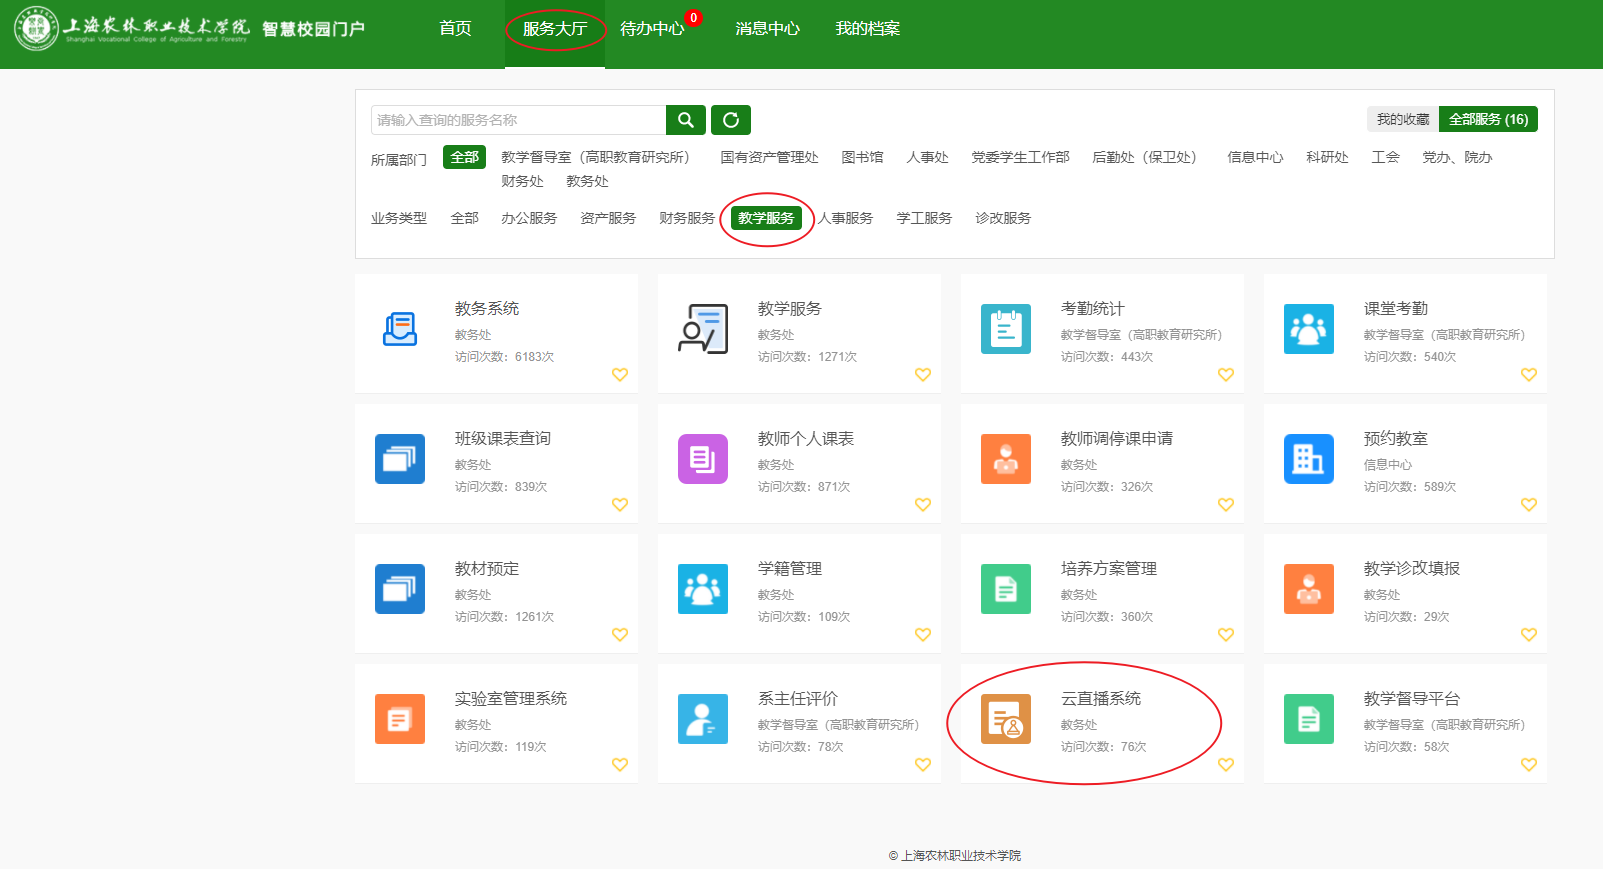
Task: Click the 教师个人课表 purple icon
Action: pyautogui.click(x=702, y=459)
